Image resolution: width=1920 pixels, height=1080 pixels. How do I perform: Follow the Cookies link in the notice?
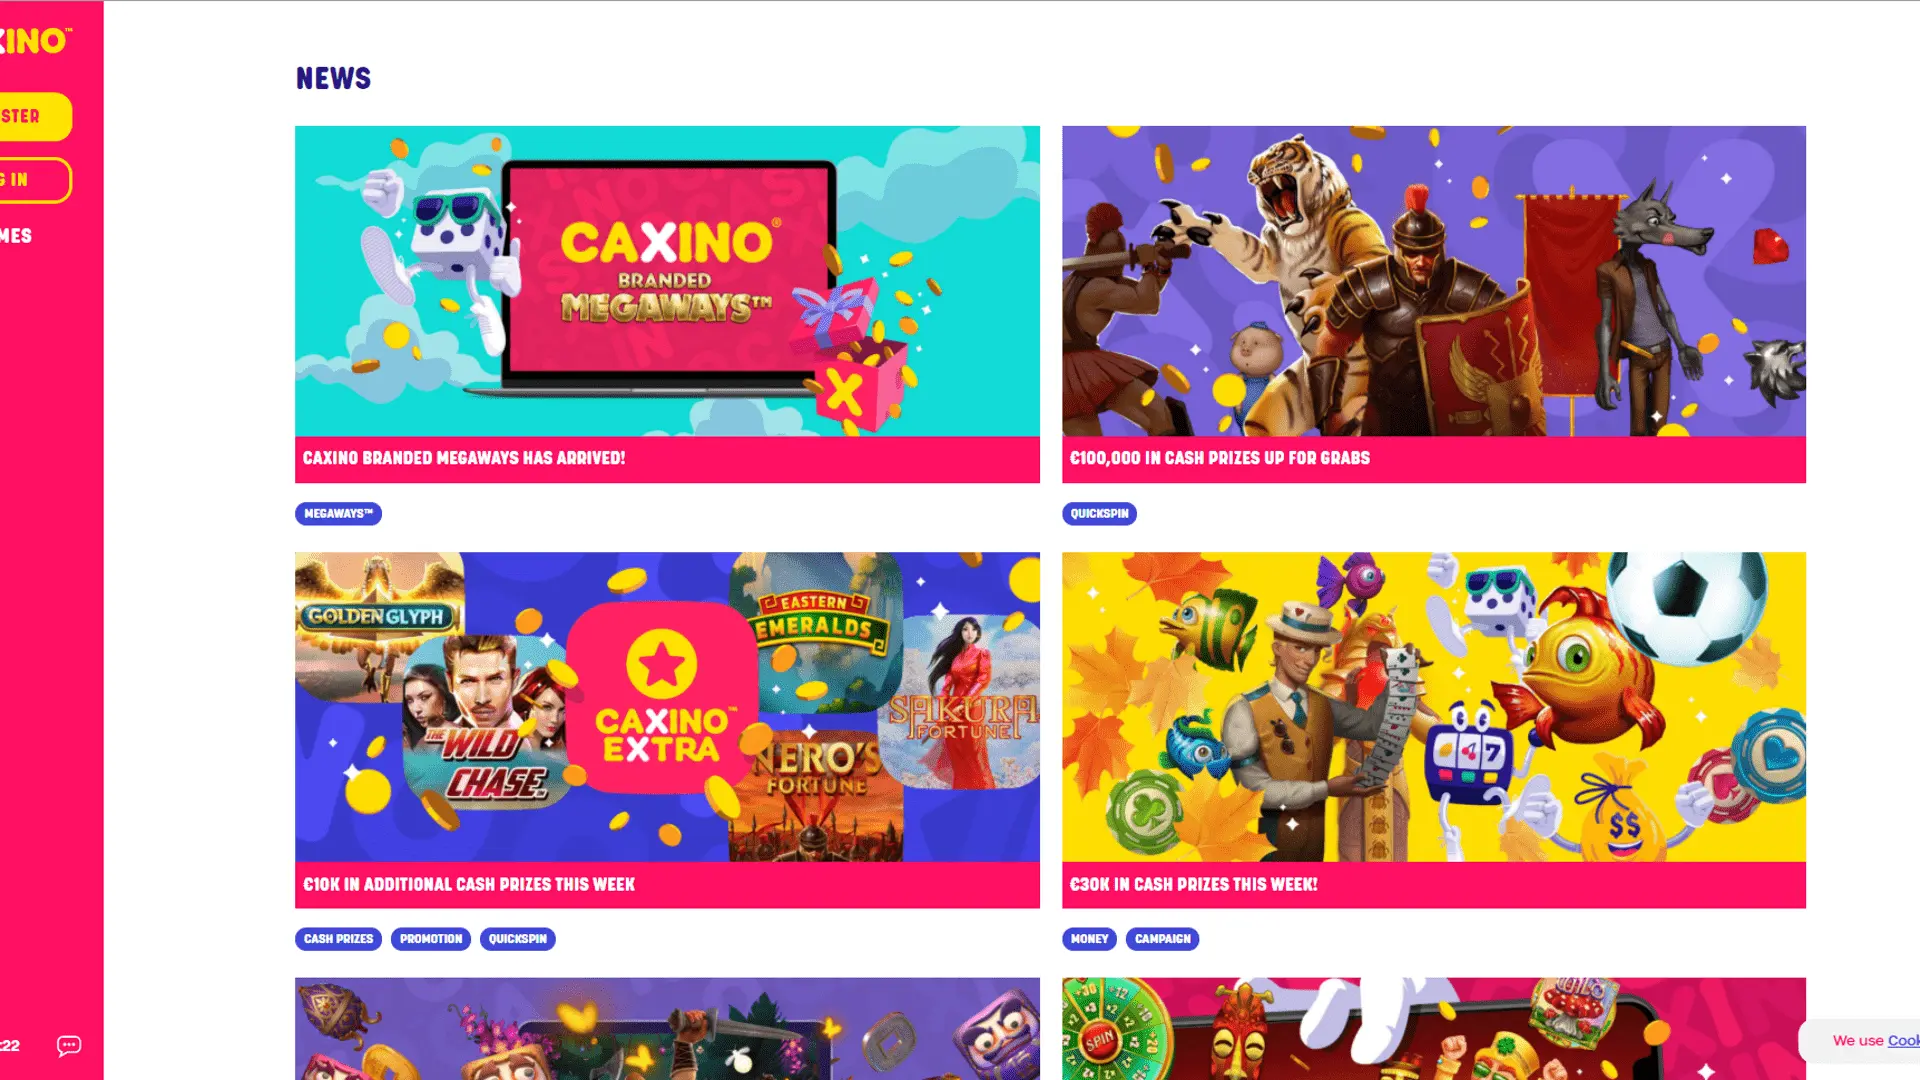tap(1903, 1041)
